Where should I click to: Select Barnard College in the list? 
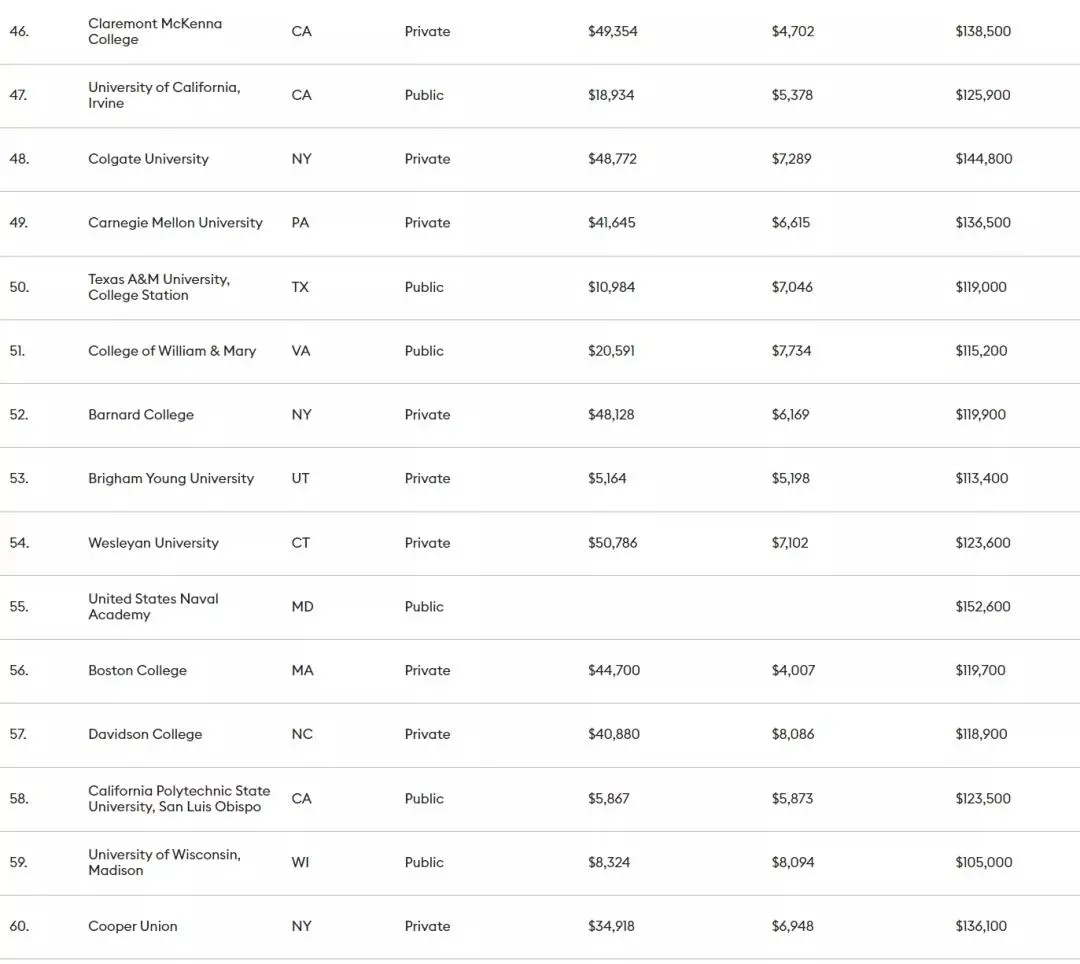point(141,415)
